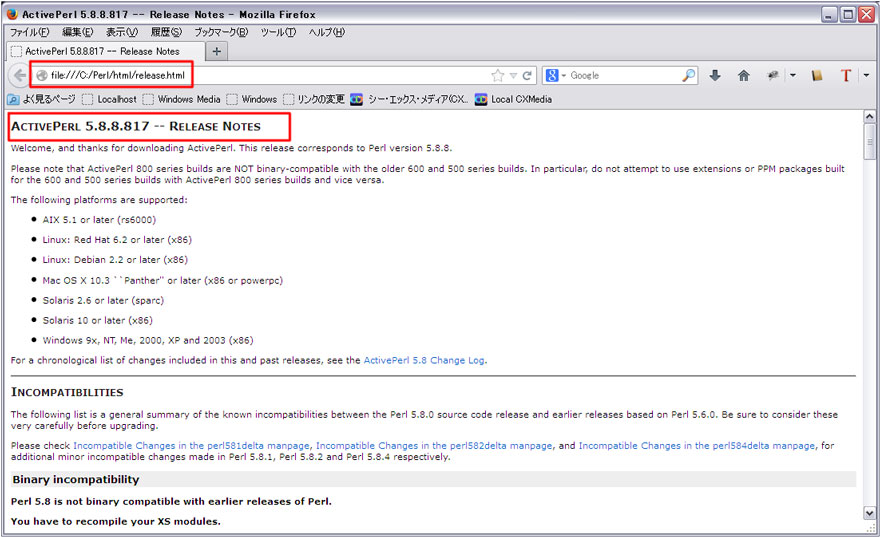Open the Windows Media bookmark
Image resolution: width=880 pixels, height=537 pixels.
point(182,99)
